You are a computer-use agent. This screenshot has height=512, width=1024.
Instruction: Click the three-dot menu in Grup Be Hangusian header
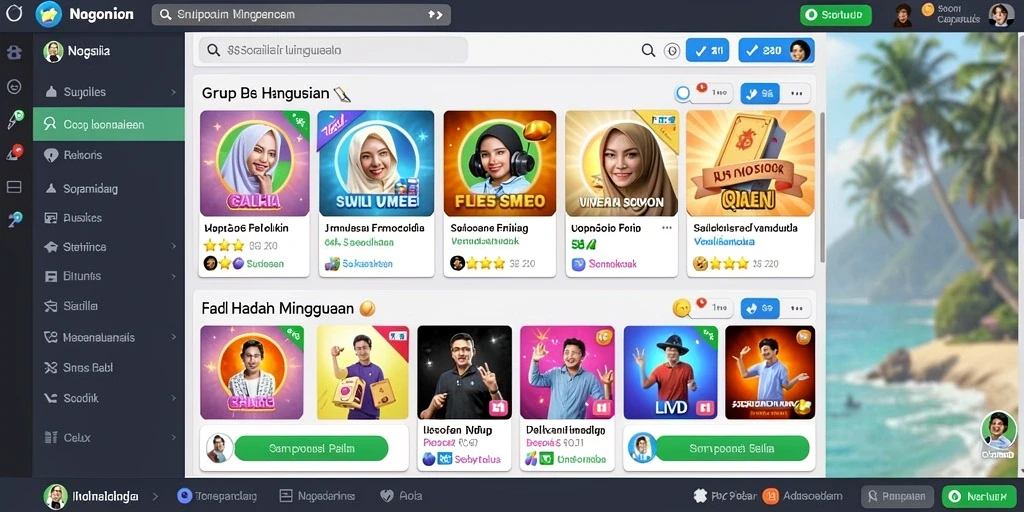click(x=796, y=93)
